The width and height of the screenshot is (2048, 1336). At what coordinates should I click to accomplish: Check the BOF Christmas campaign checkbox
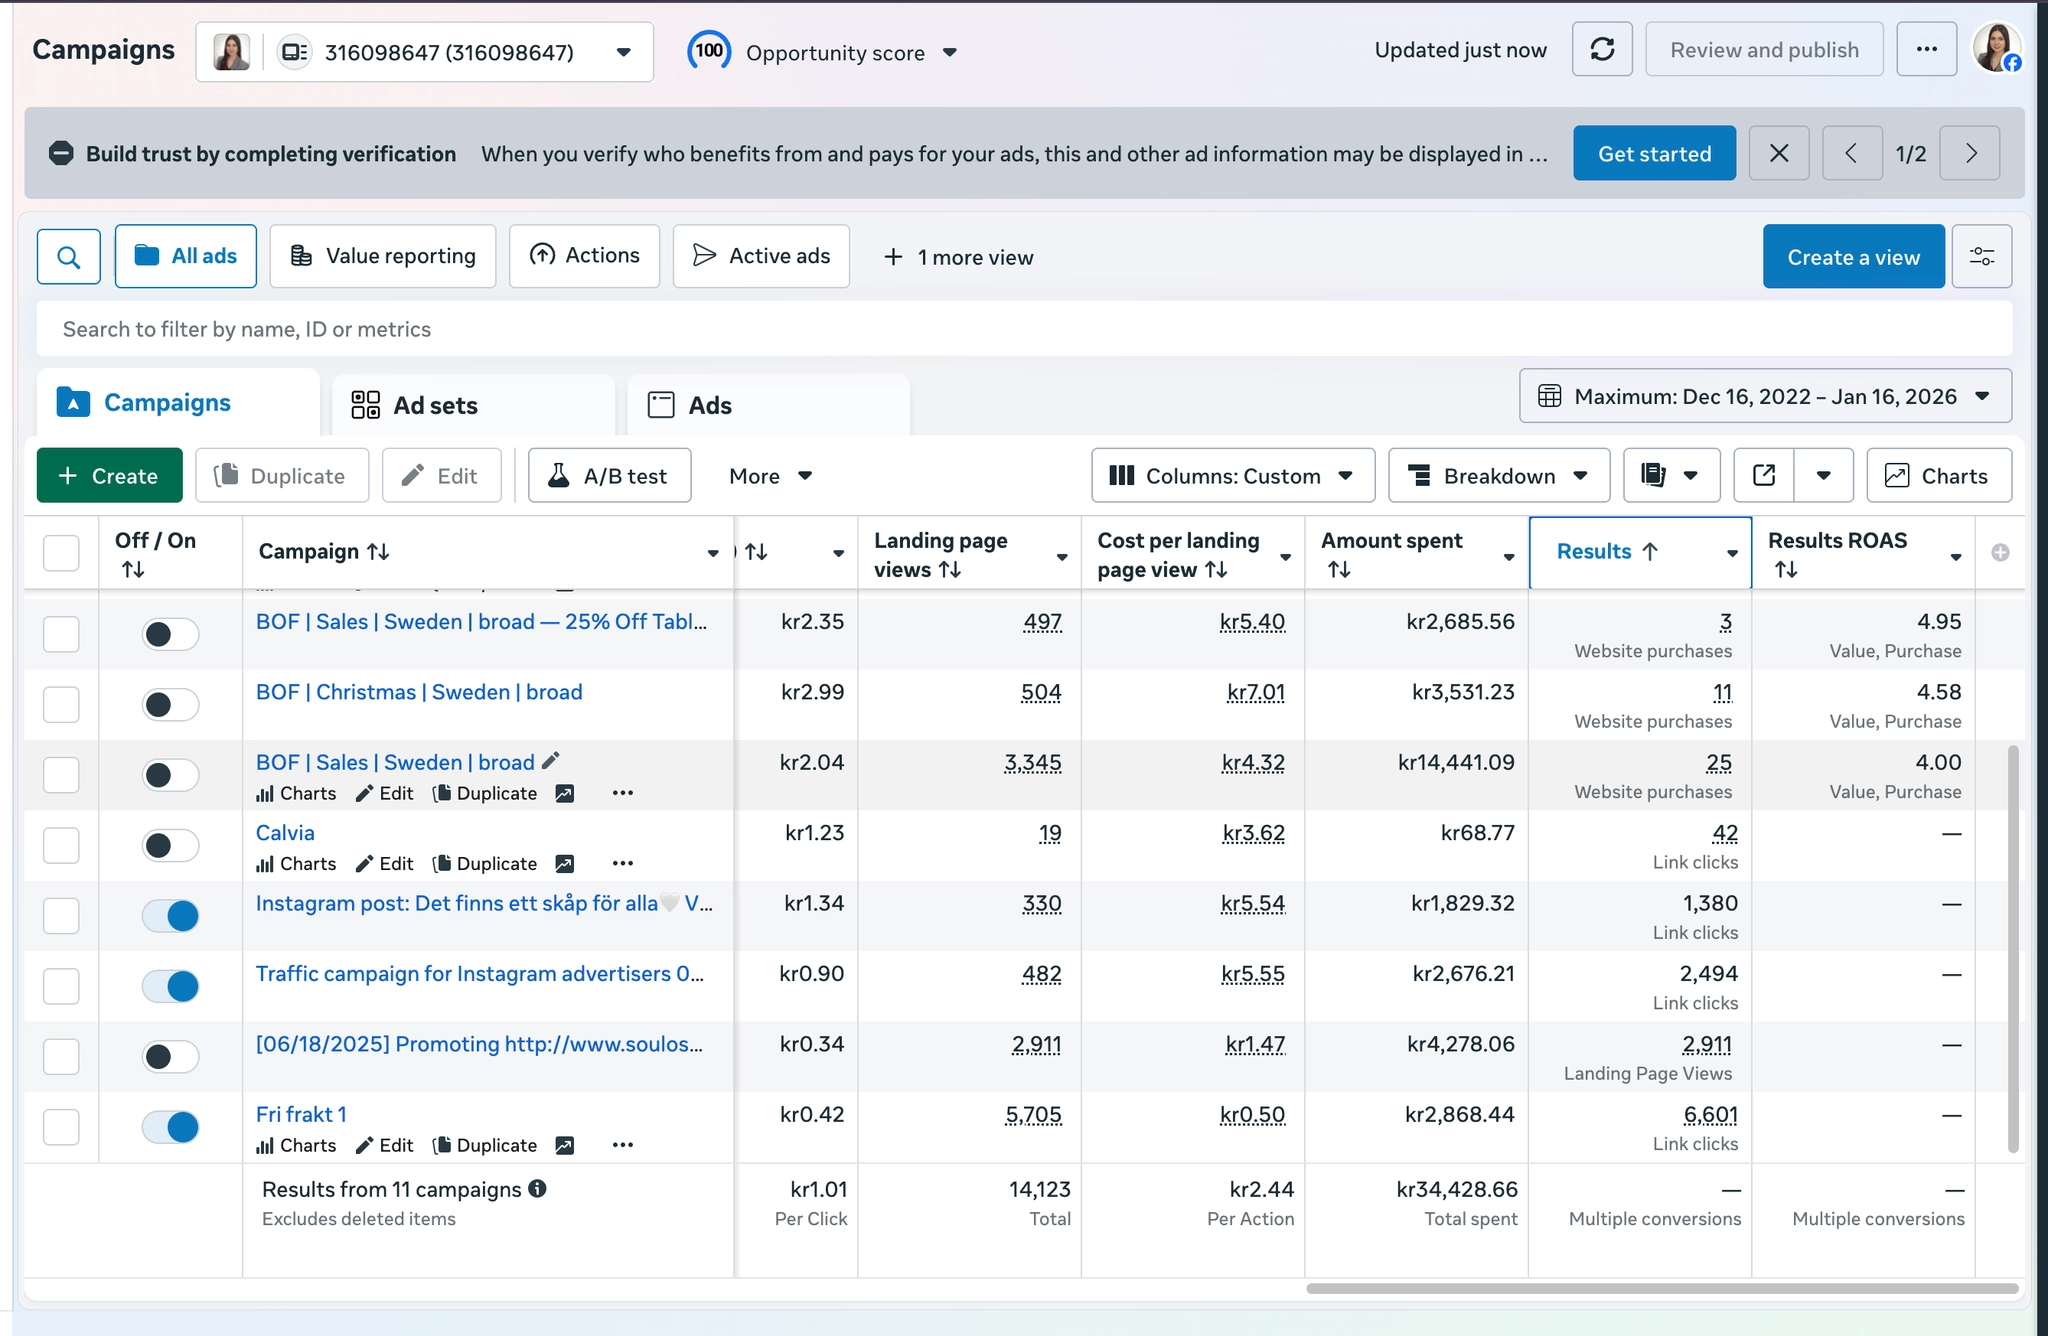tap(62, 705)
